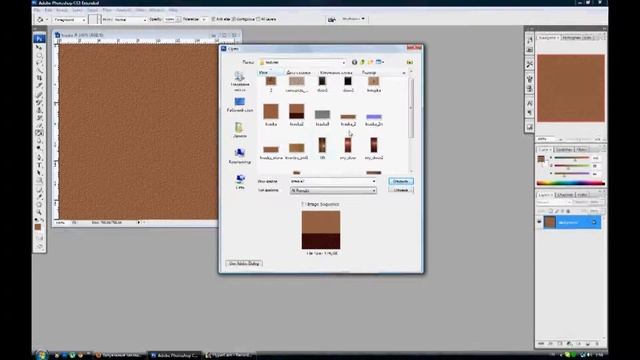This screenshot has width=640, height=360.
Task: Select the Crop tool in the toolbox
Action: coord(39,78)
